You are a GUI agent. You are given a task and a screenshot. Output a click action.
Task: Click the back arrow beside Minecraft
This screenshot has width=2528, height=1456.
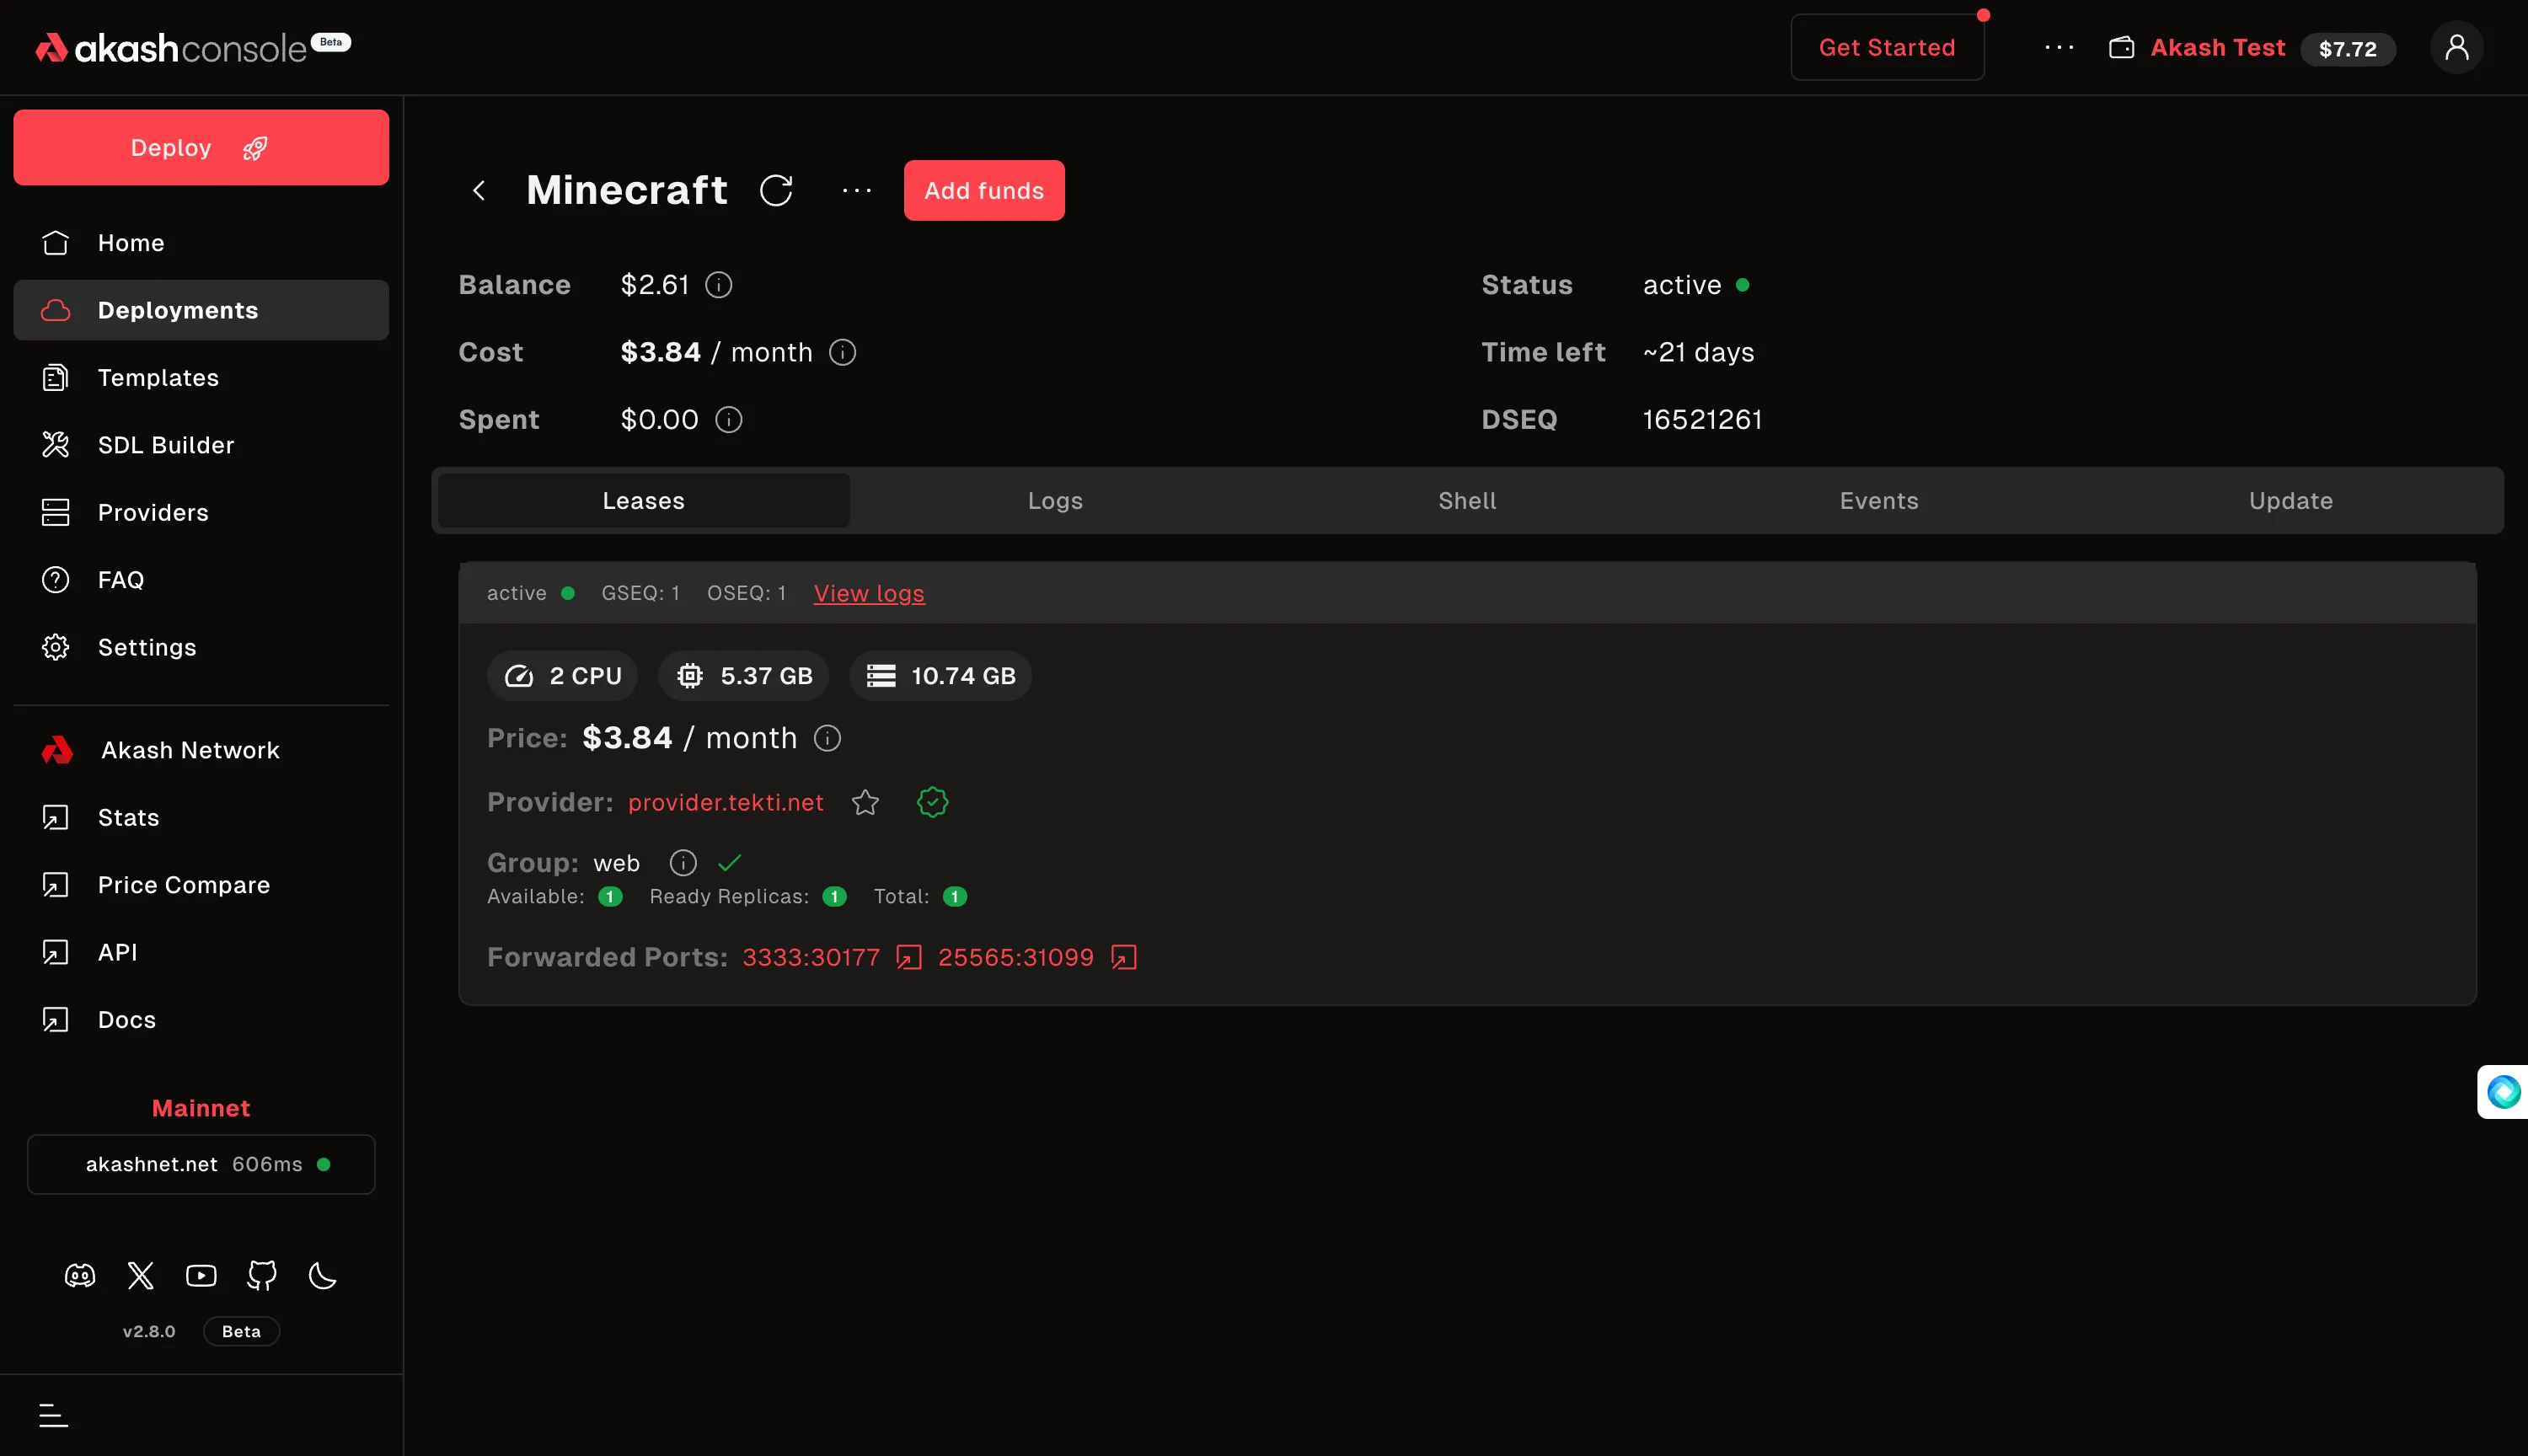pyautogui.click(x=479, y=190)
